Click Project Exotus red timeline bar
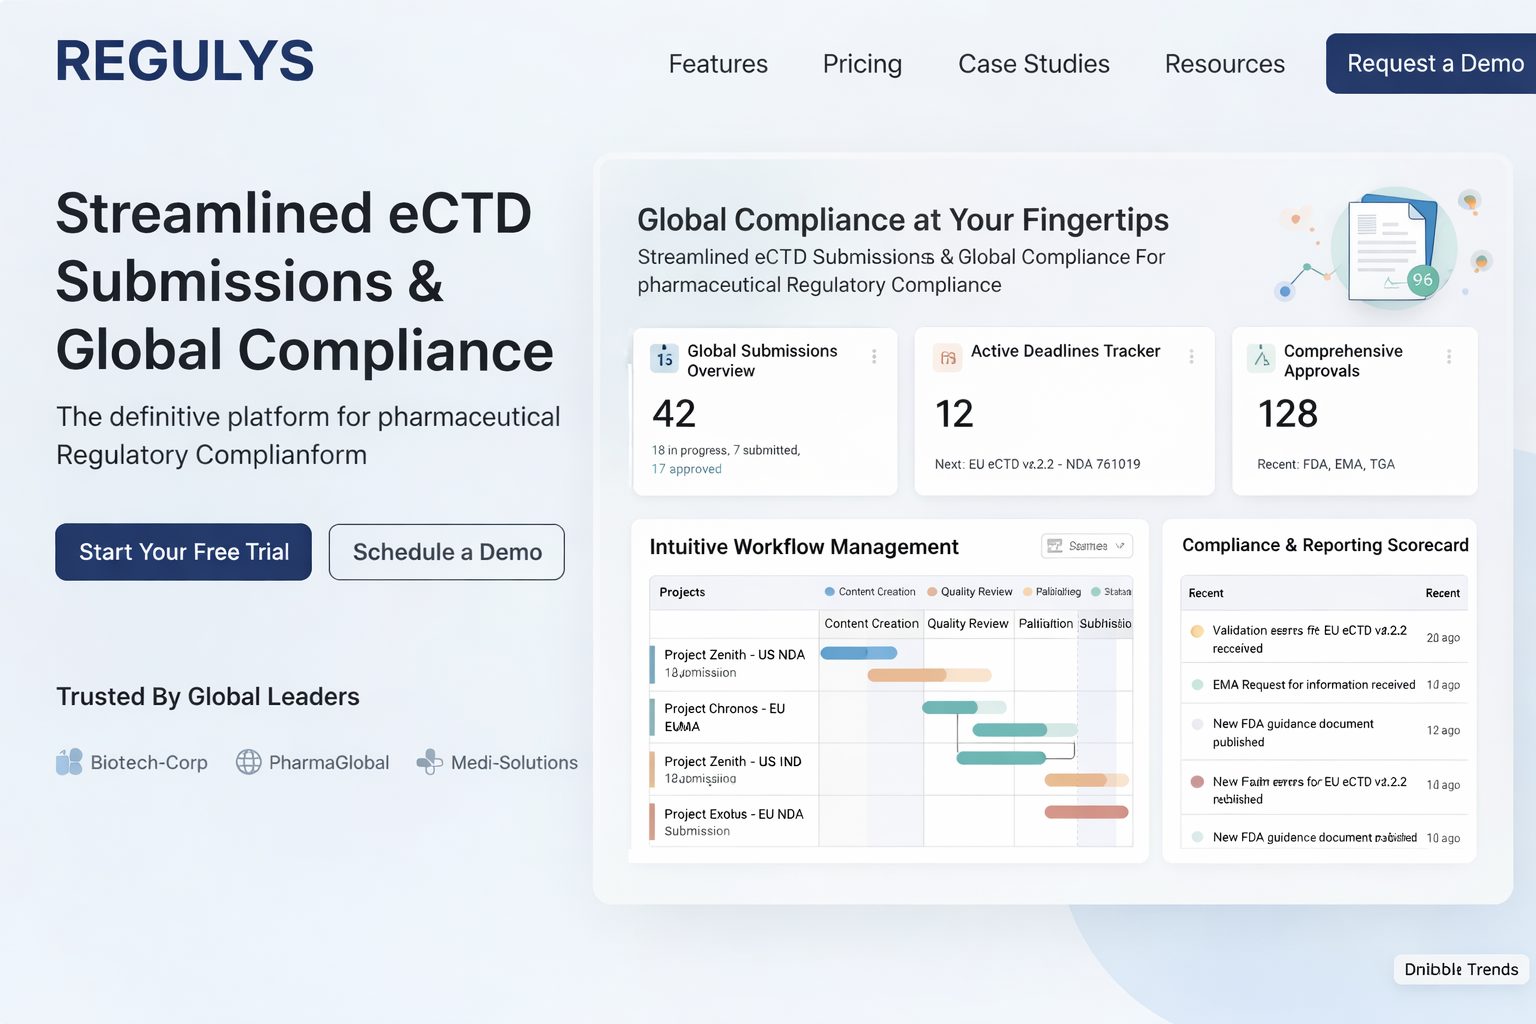The image size is (1536, 1024). (x=1086, y=812)
